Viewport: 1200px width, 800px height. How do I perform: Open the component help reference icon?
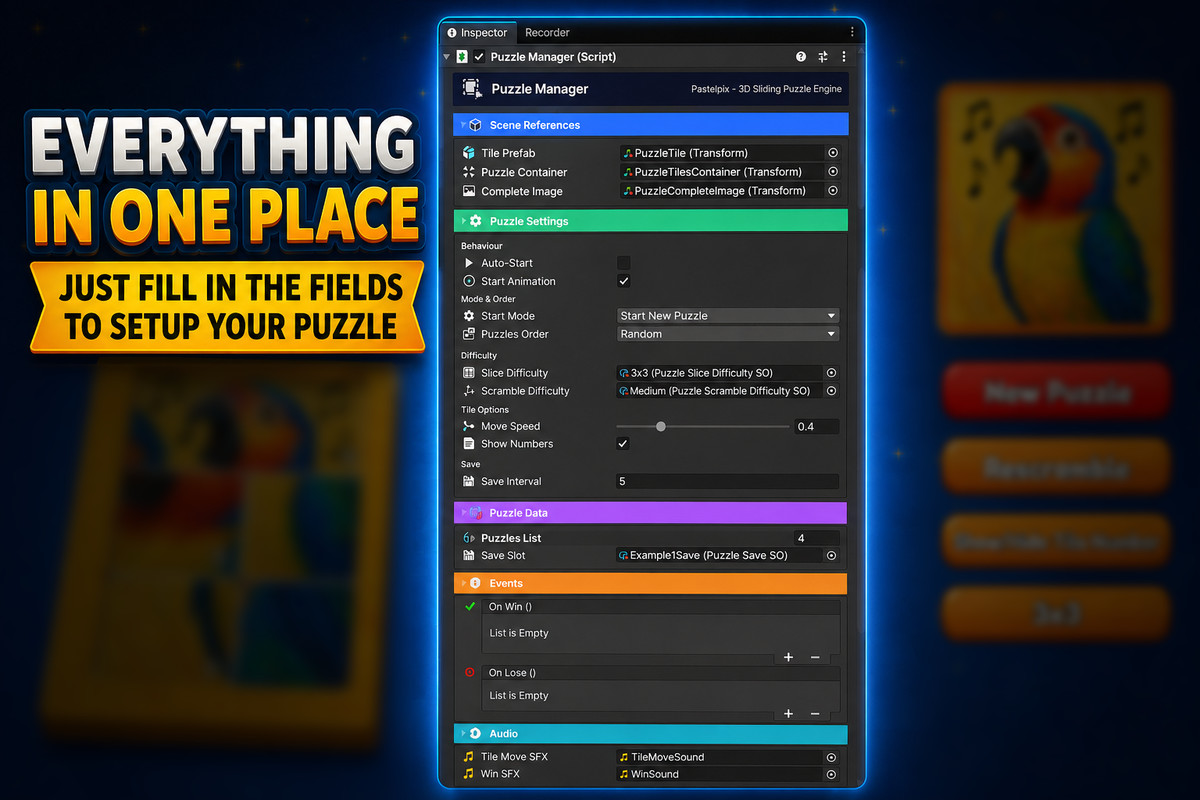pos(801,57)
